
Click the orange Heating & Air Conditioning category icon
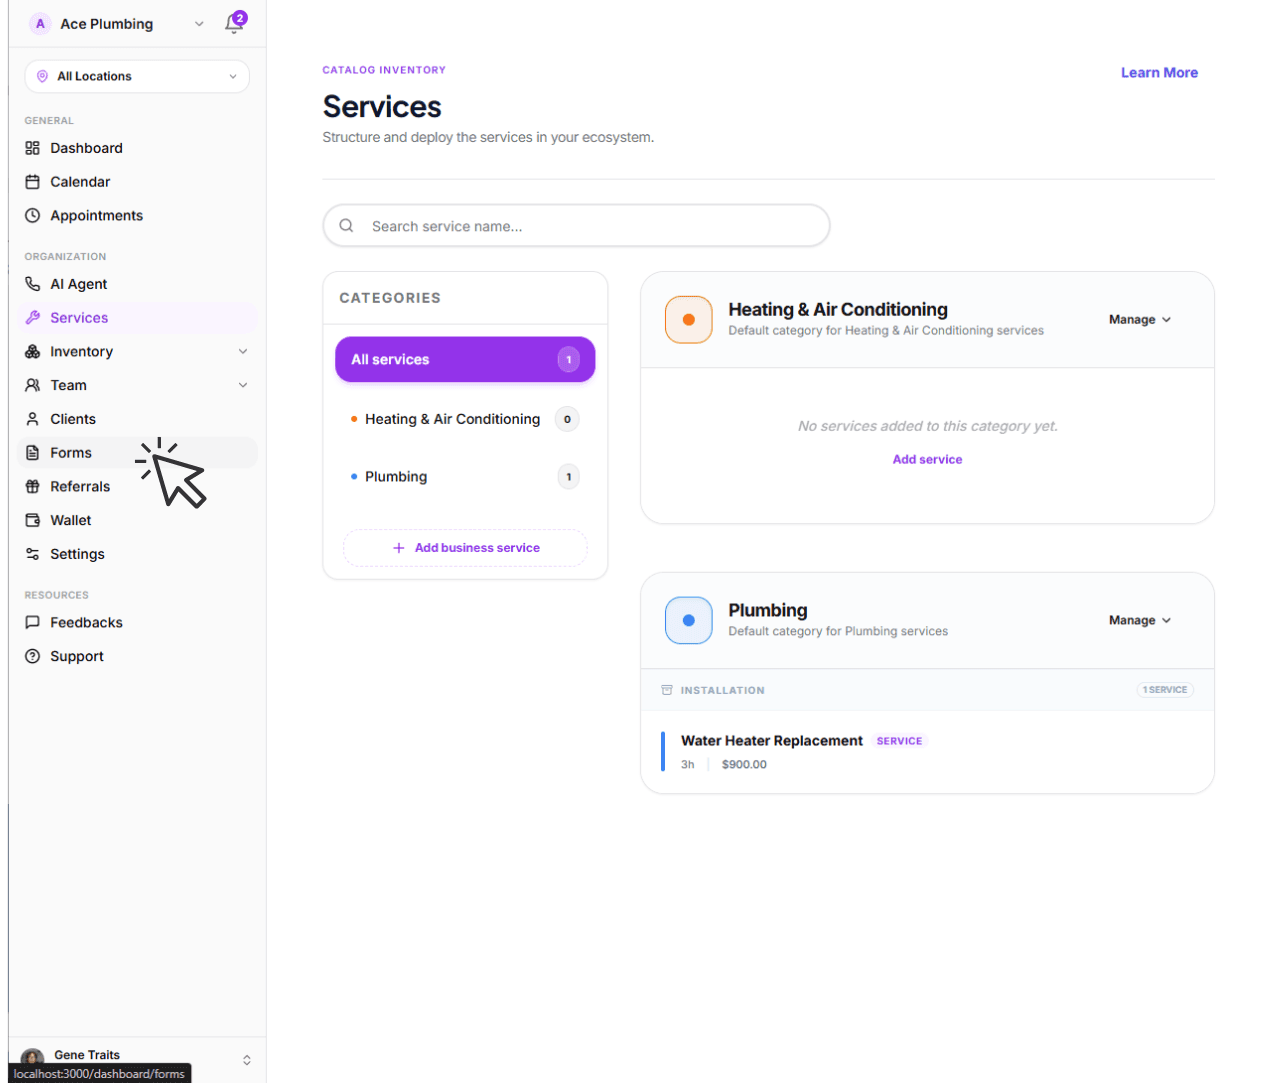click(688, 320)
